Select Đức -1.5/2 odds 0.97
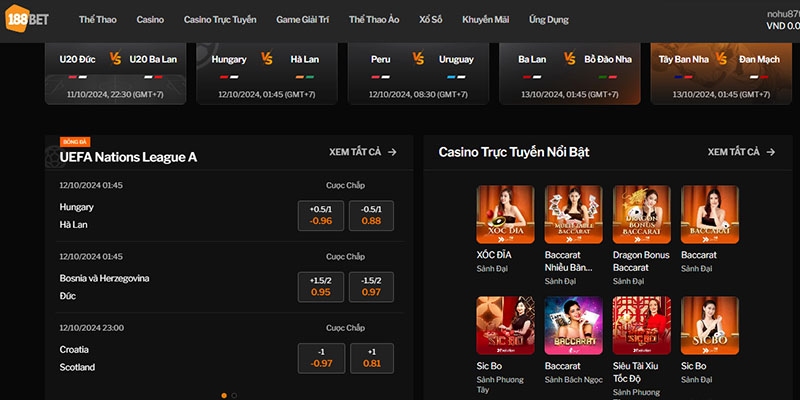The width and height of the screenshot is (800, 400). pos(371,287)
